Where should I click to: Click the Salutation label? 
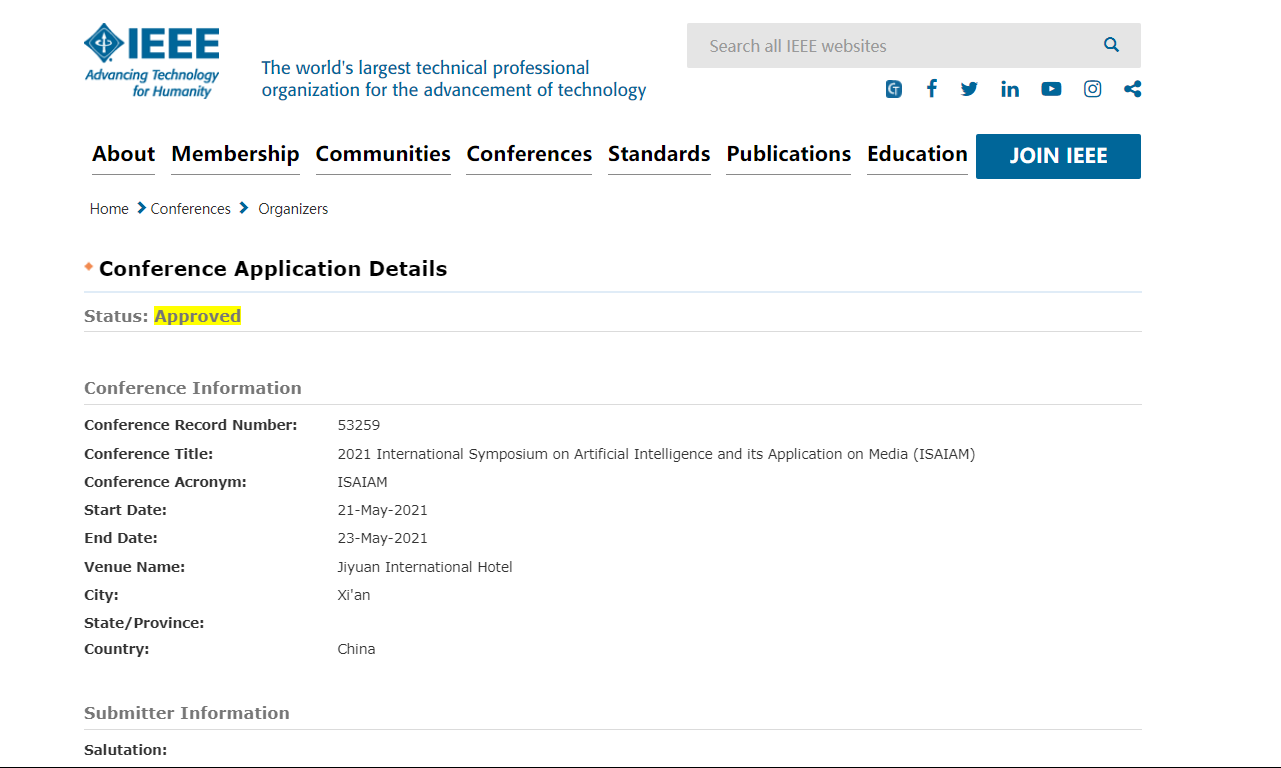click(x=126, y=750)
